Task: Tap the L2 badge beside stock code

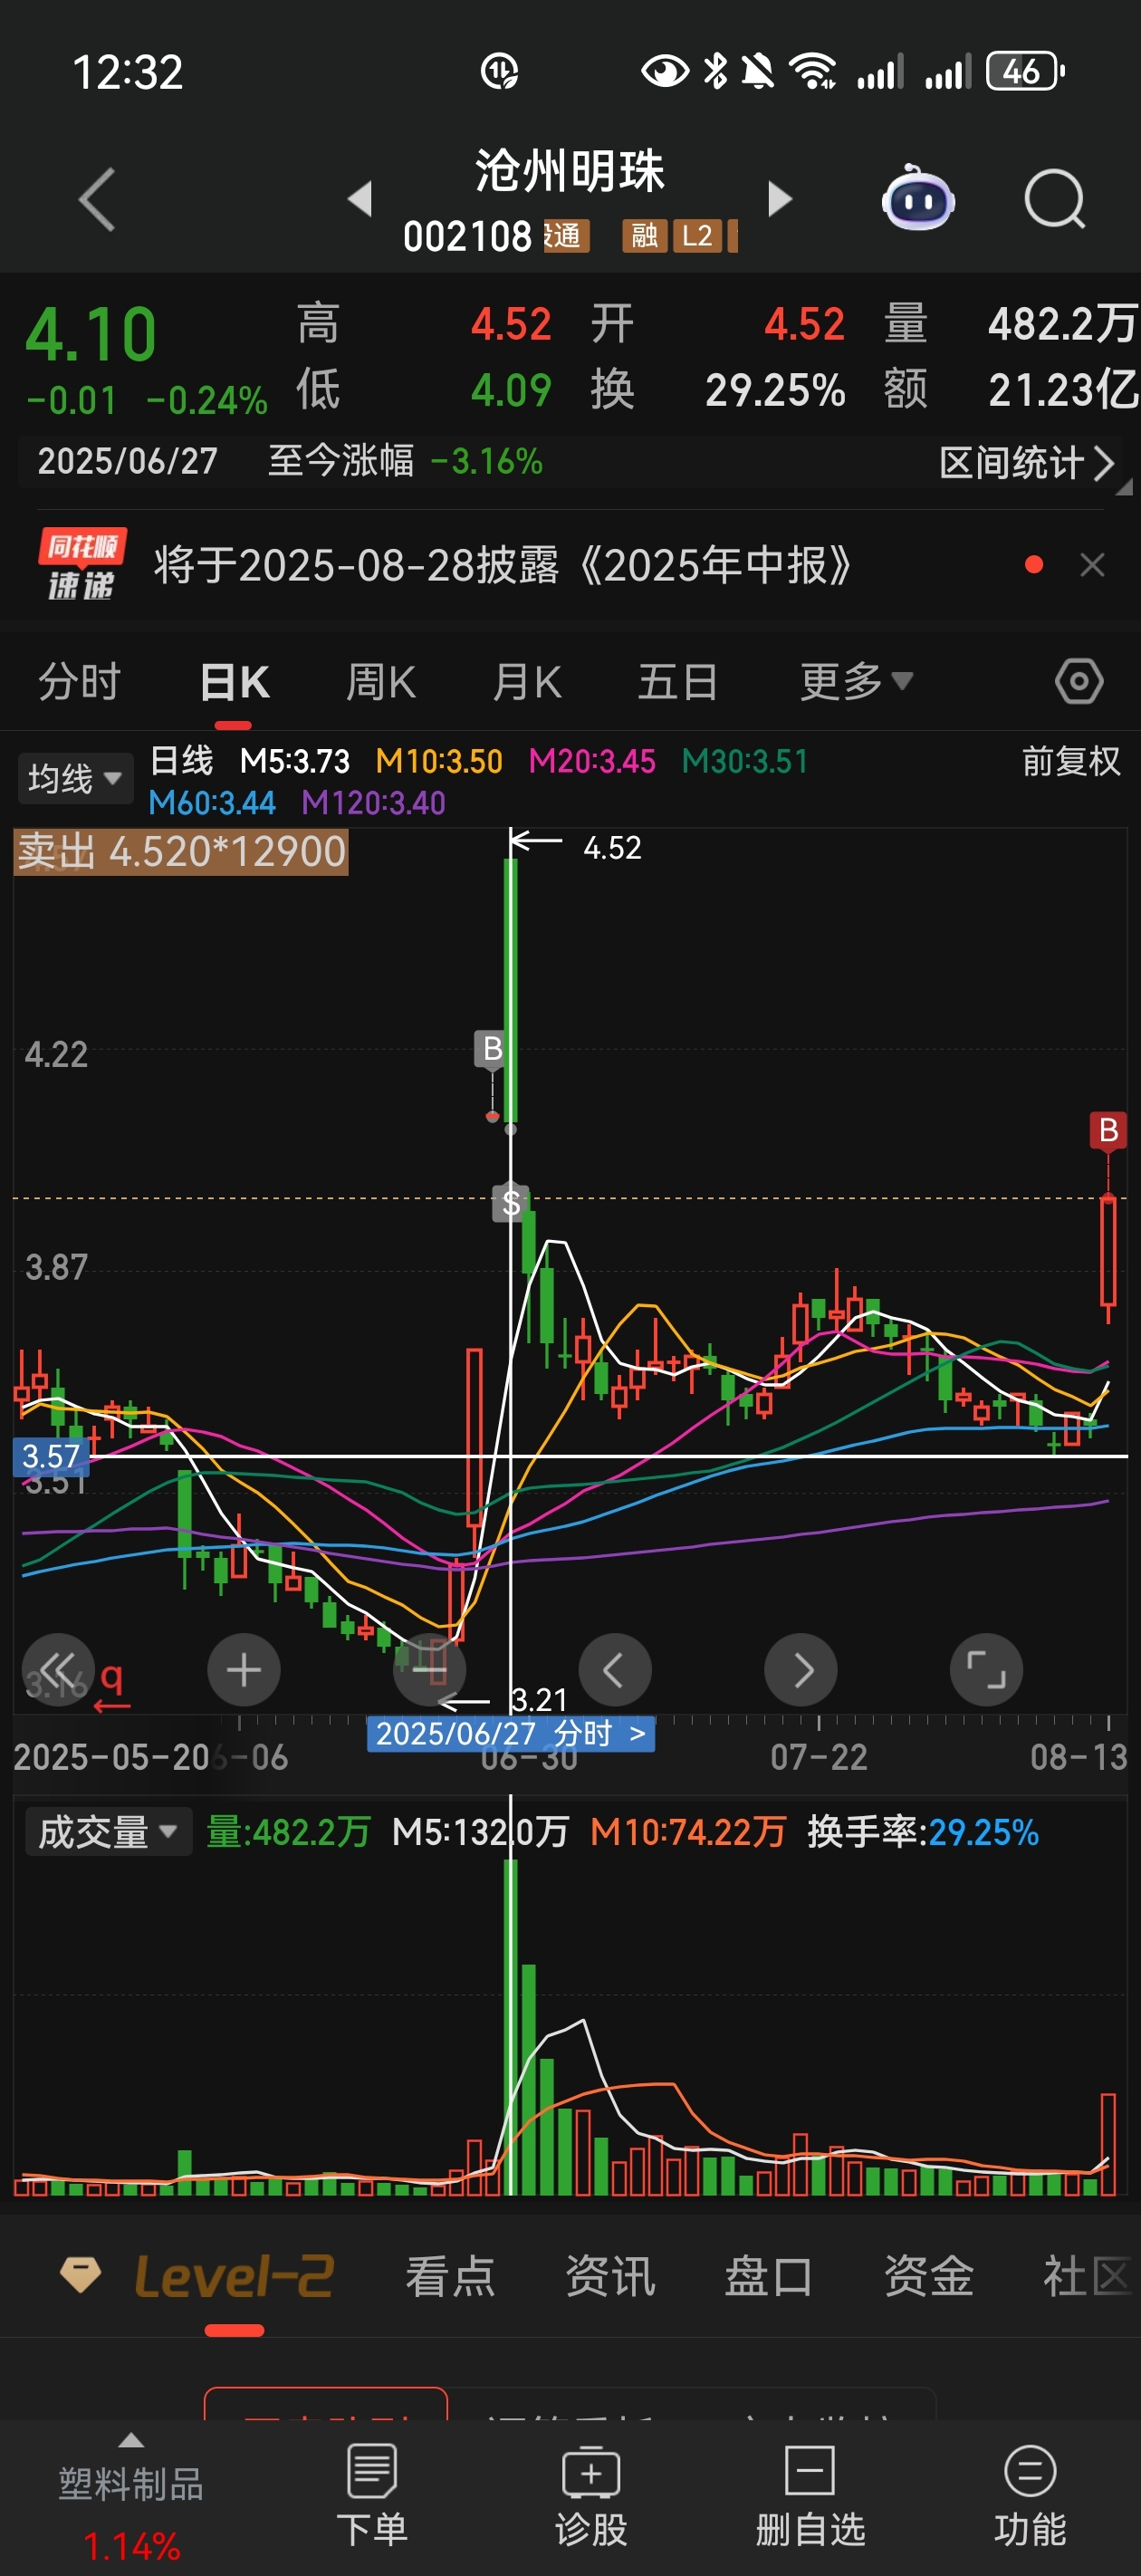Action: click(697, 236)
